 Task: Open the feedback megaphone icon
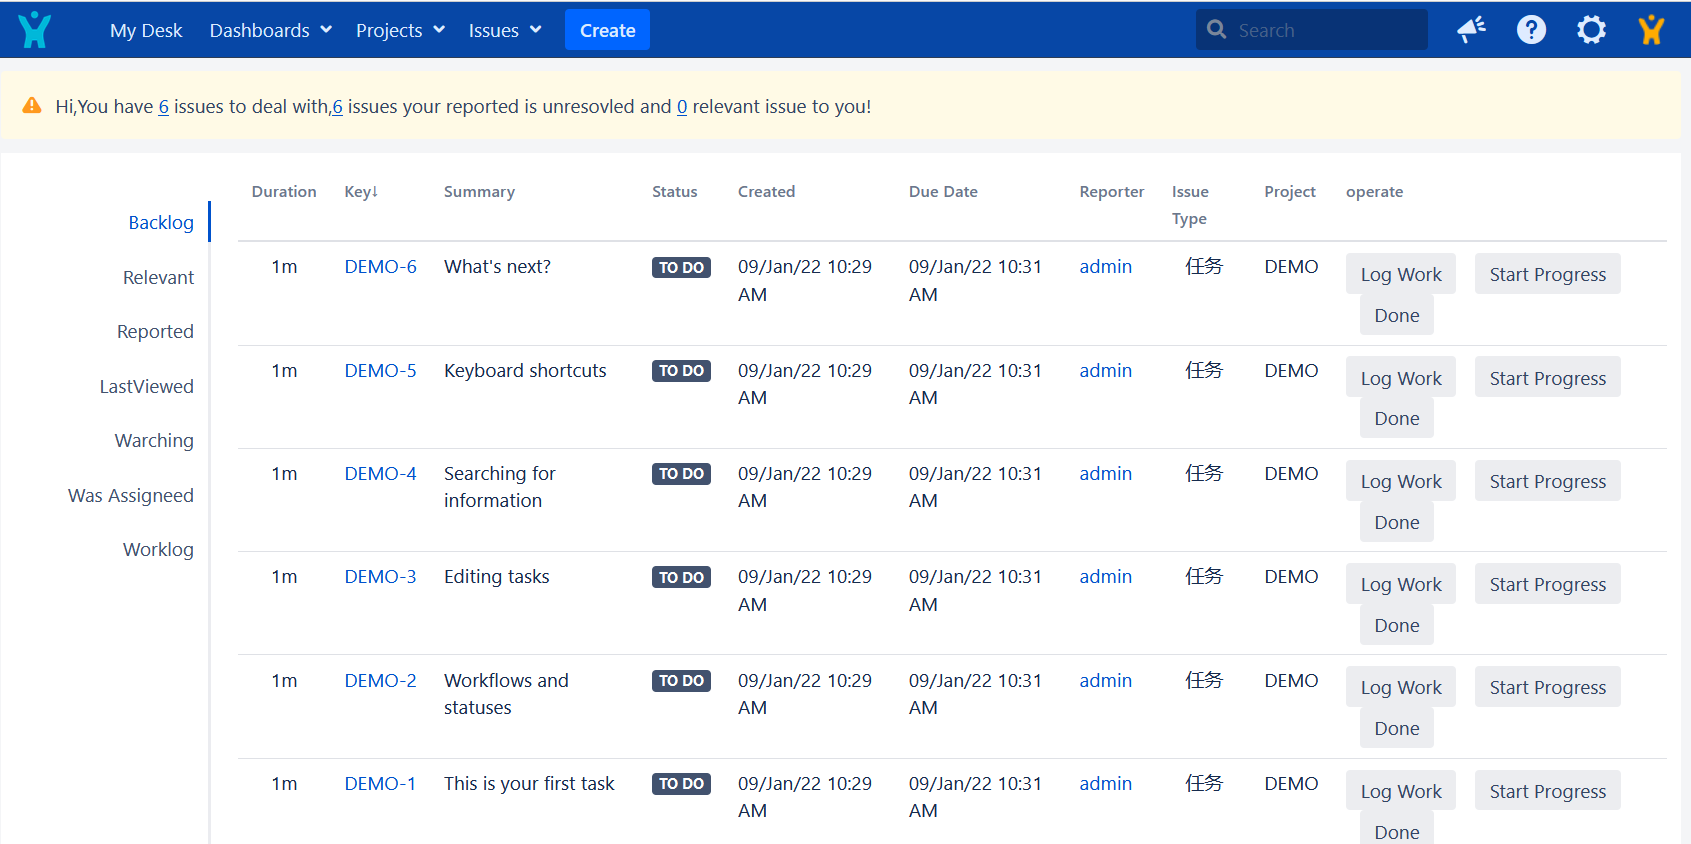[1471, 30]
